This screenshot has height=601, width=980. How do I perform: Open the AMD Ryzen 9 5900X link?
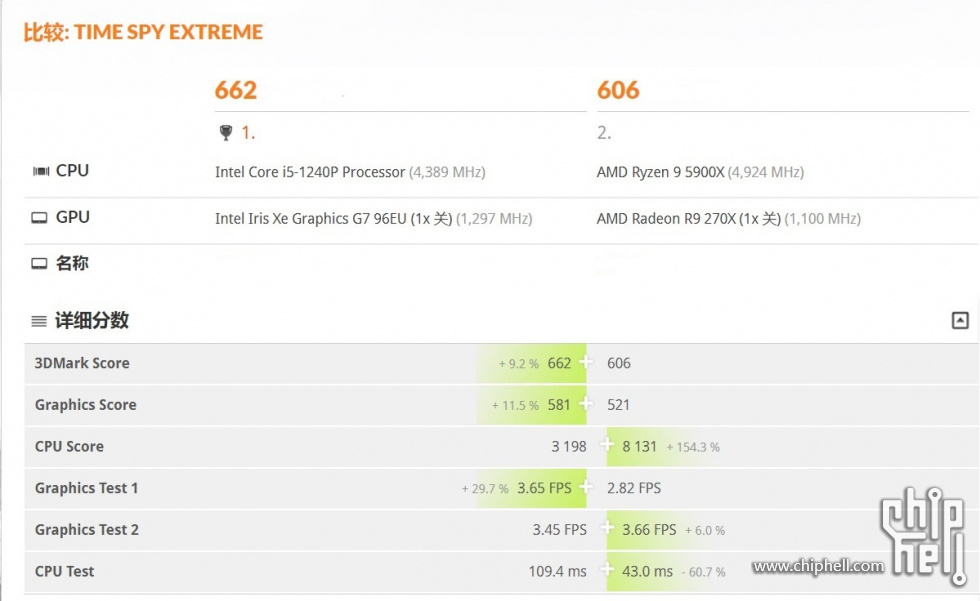661,172
